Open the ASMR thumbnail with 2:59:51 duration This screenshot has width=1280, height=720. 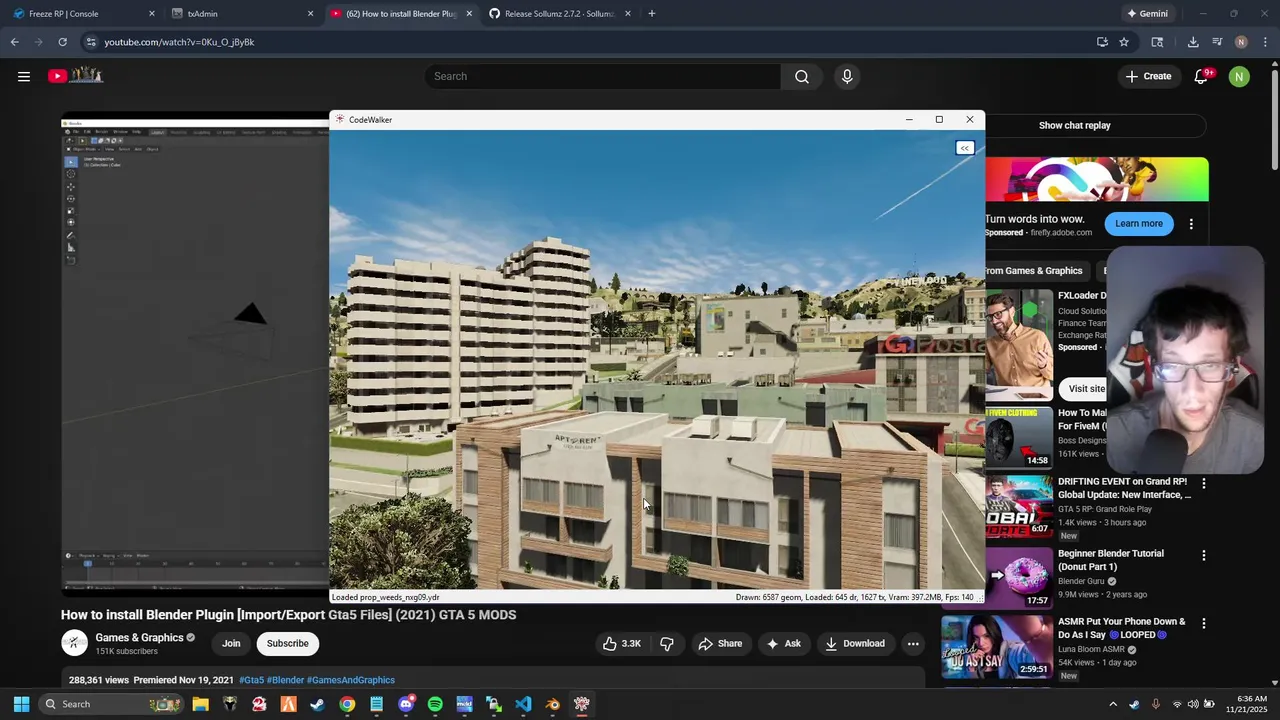coord(997,646)
